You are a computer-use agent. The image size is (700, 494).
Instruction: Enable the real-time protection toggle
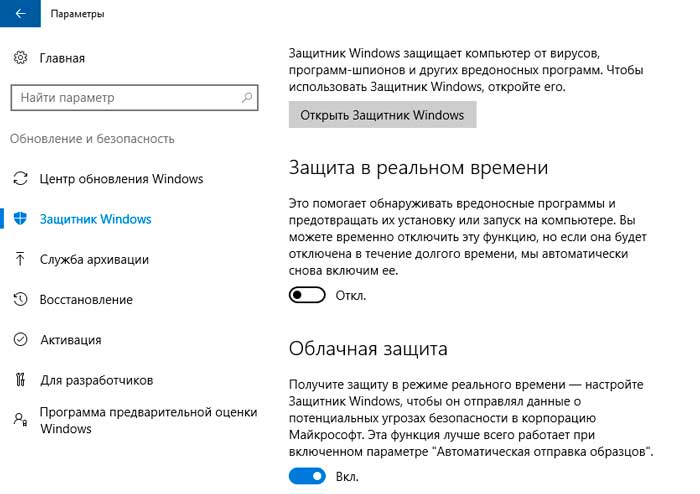[308, 295]
